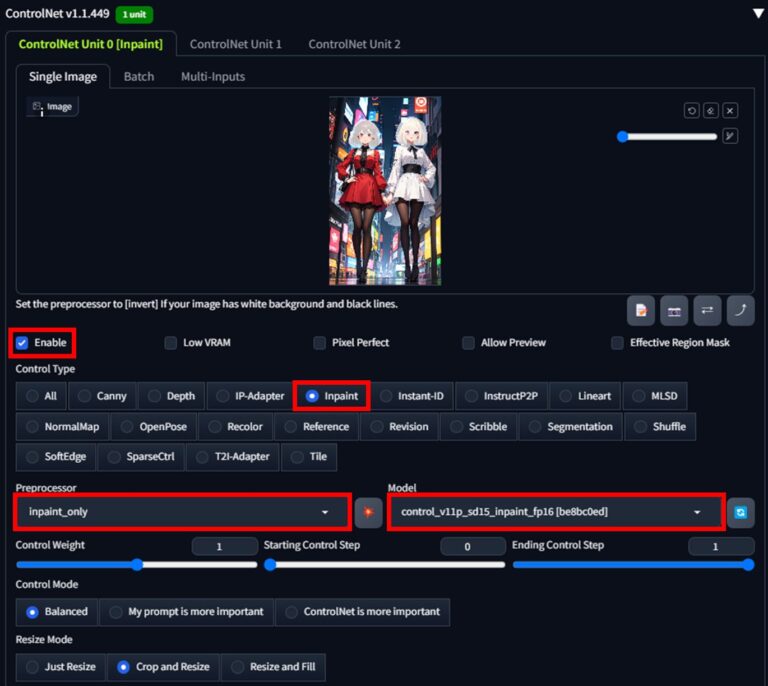Click the mirror webcam swap-arrows icon
Viewport: 768px width, 686px height.
[x=707, y=311]
